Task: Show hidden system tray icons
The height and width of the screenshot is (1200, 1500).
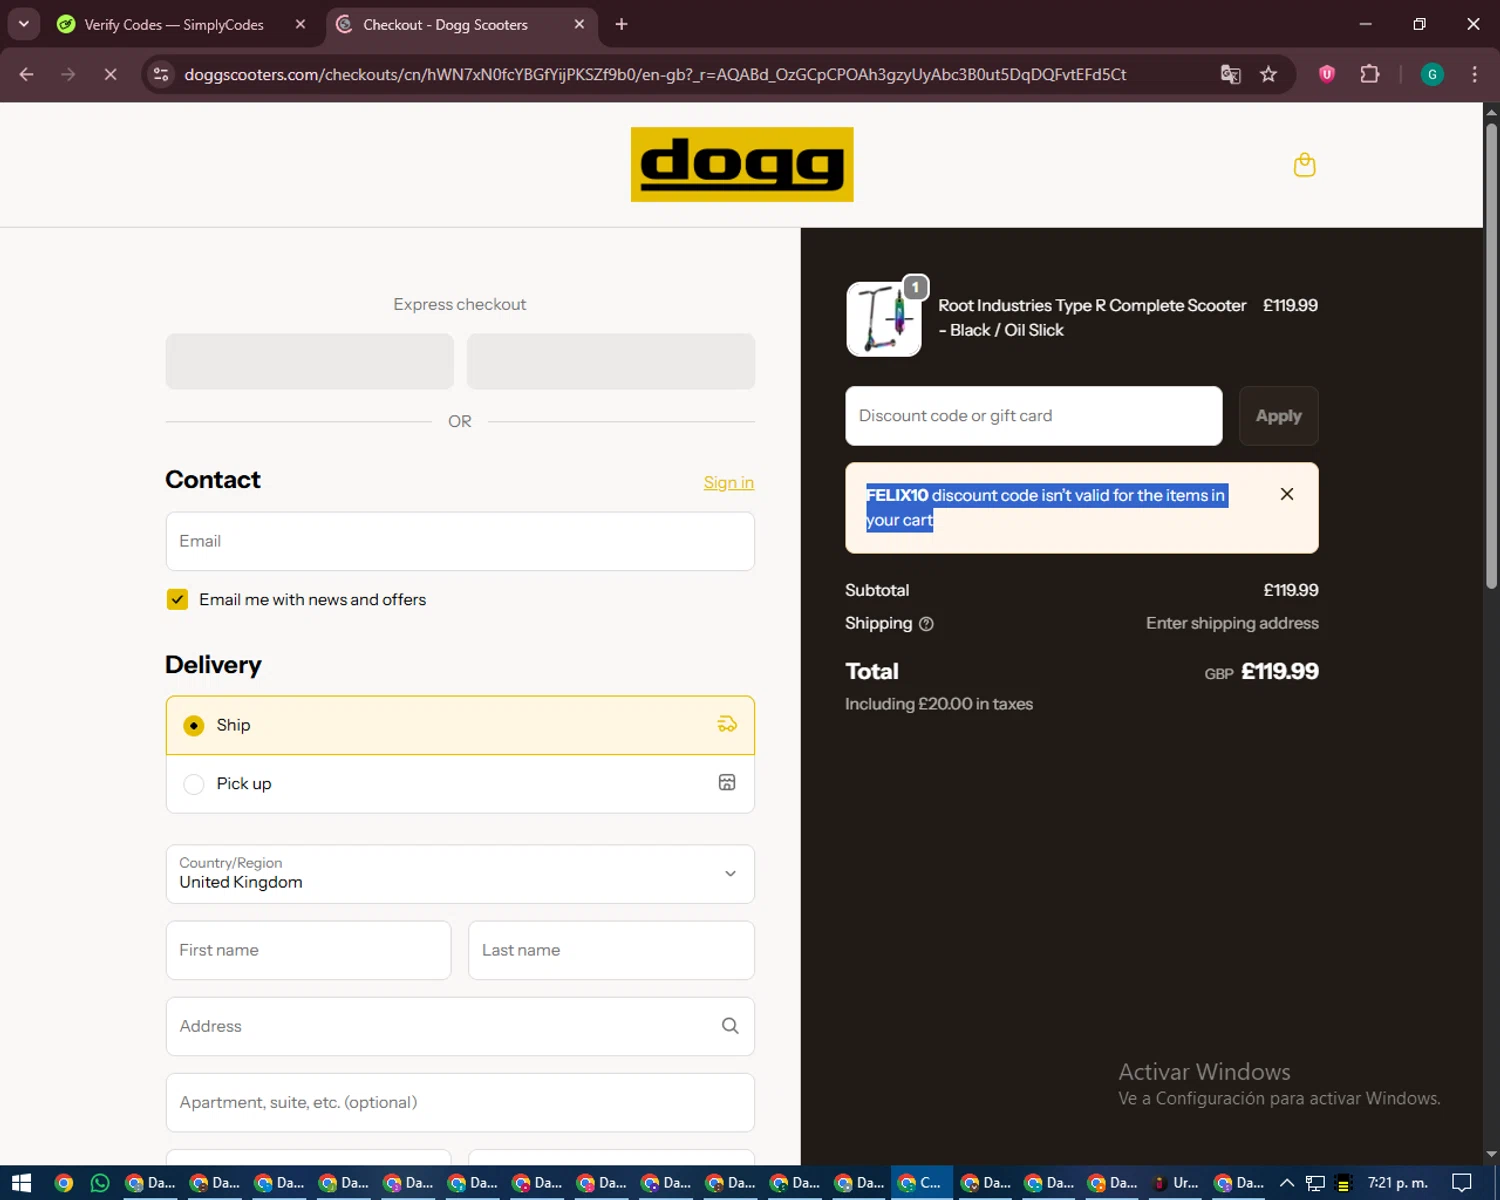Action: [1287, 1183]
